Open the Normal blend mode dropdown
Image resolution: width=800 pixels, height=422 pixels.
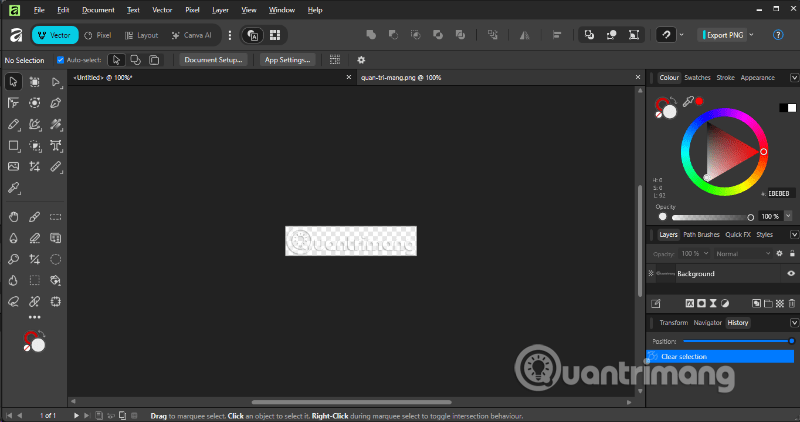coord(743,254)
